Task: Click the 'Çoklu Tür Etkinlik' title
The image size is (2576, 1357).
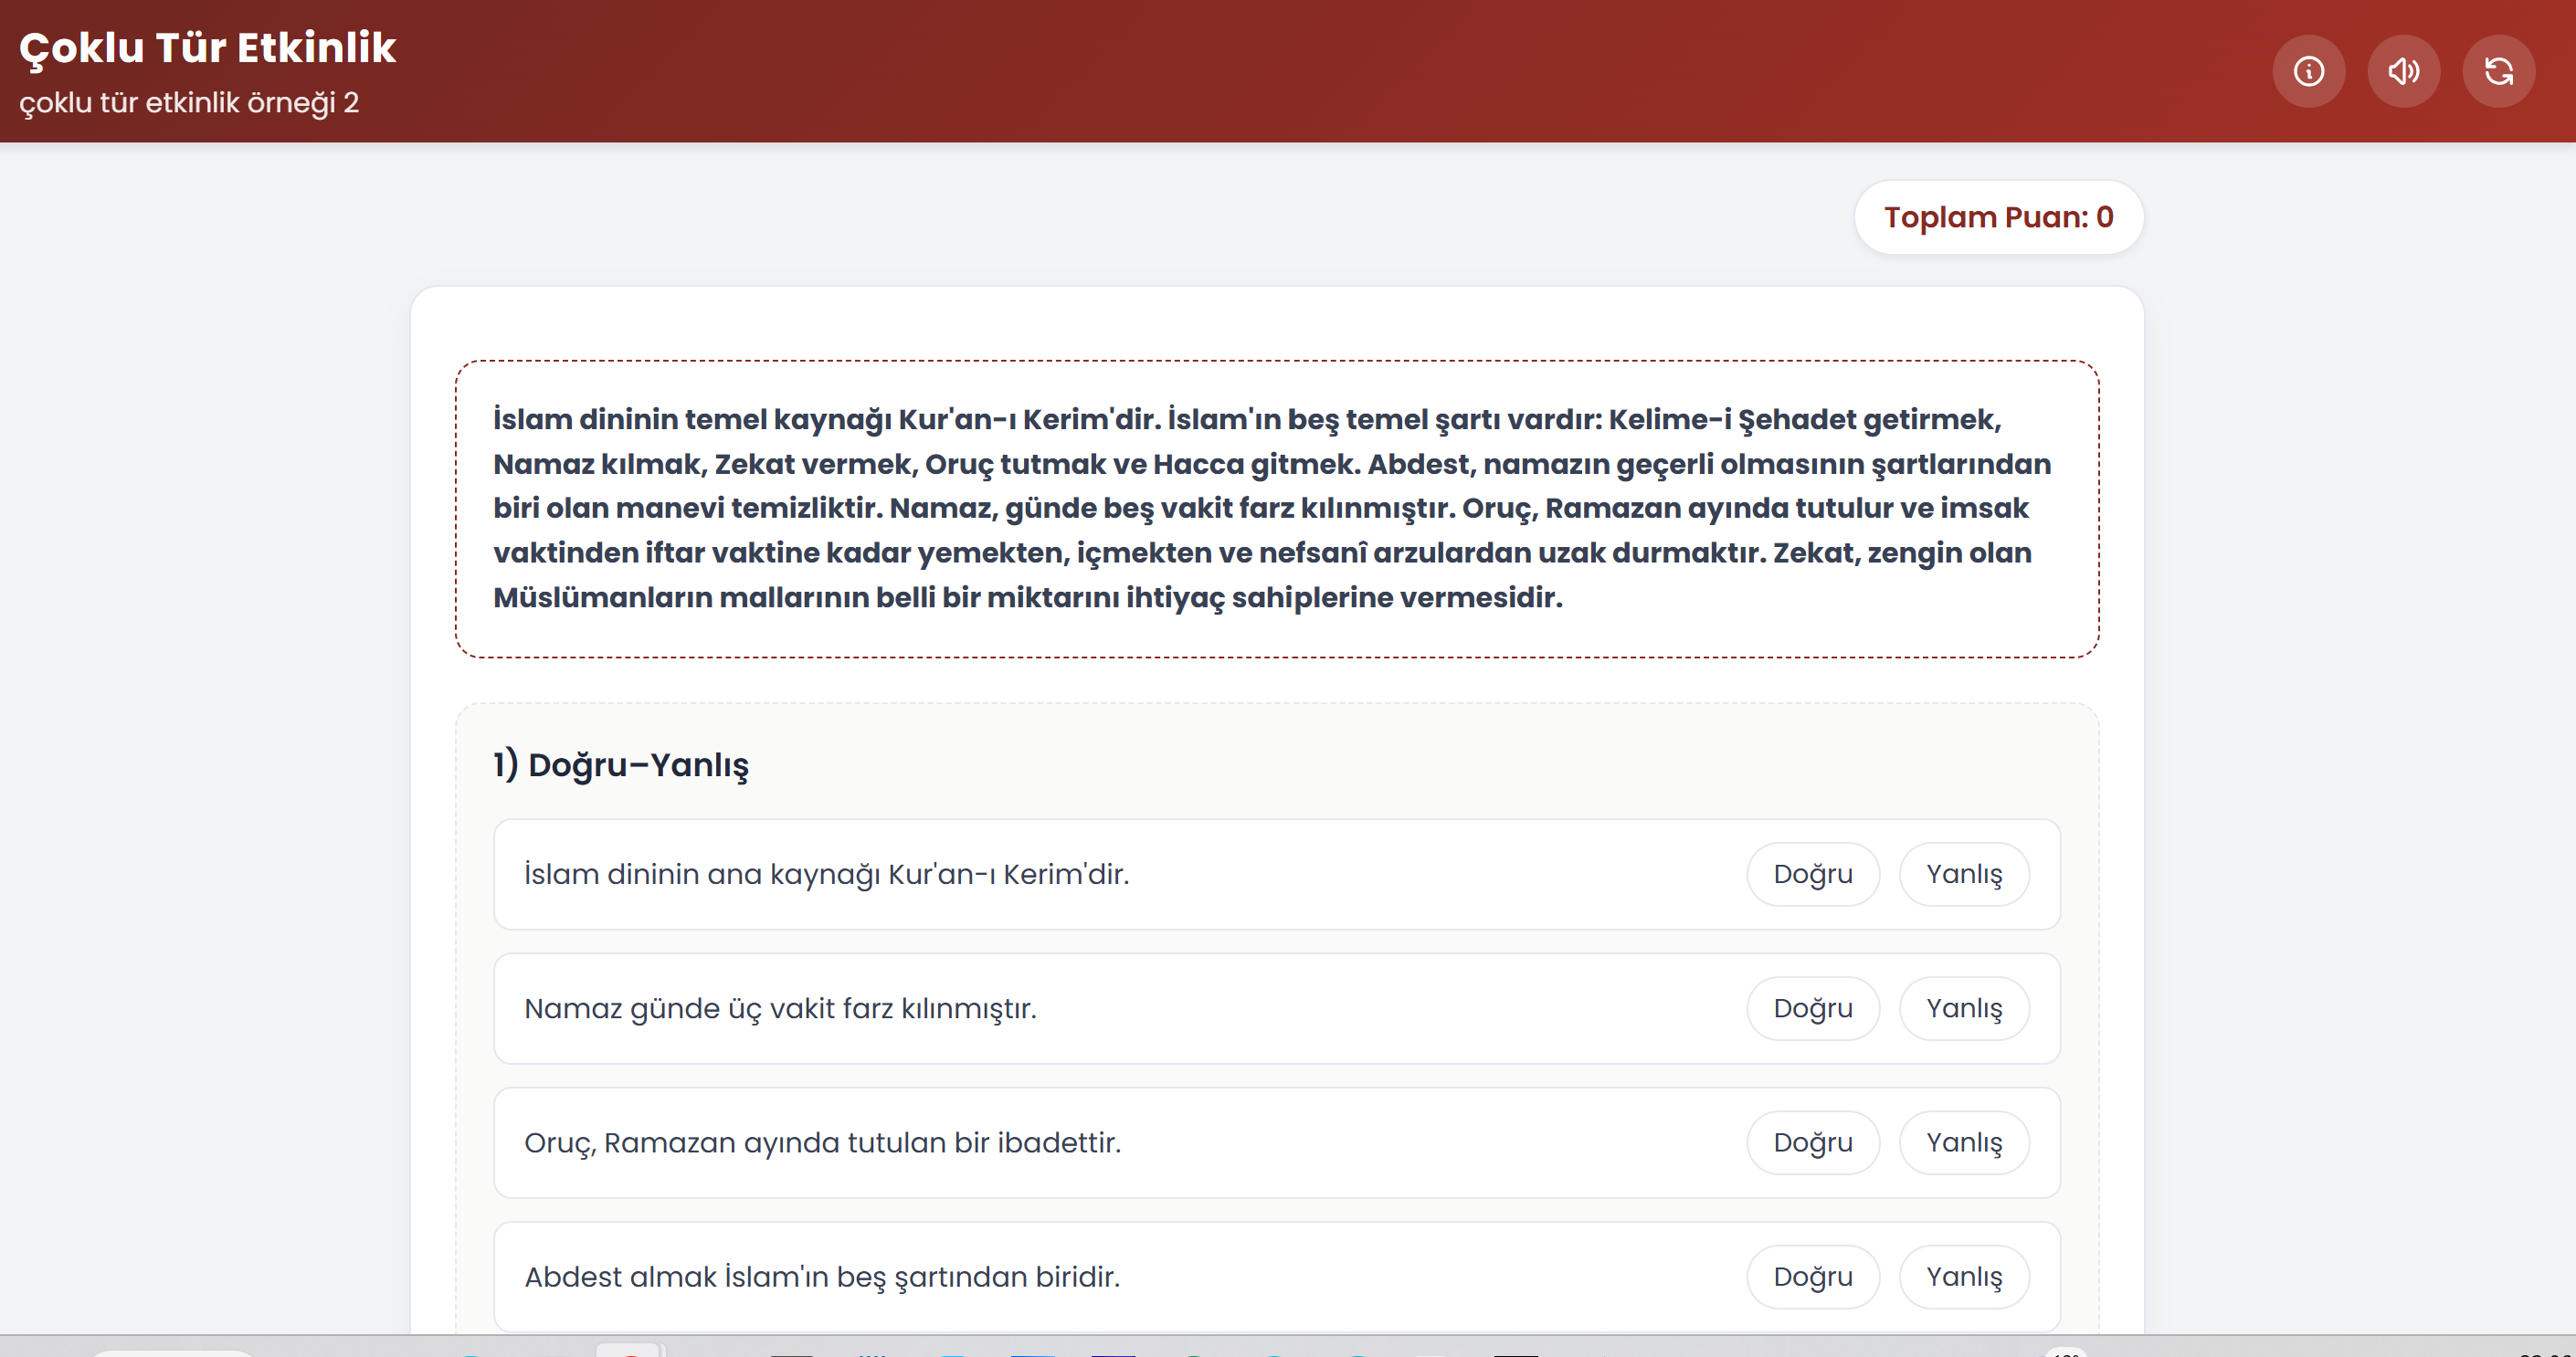Action: pyautogui.click(x=208, y=48)
